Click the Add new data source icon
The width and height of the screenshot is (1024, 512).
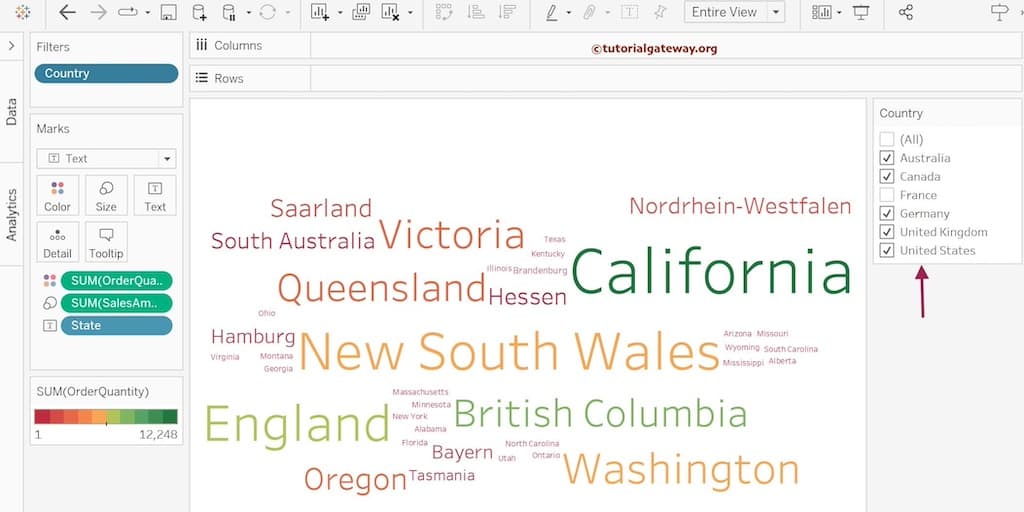coord(199,12)
